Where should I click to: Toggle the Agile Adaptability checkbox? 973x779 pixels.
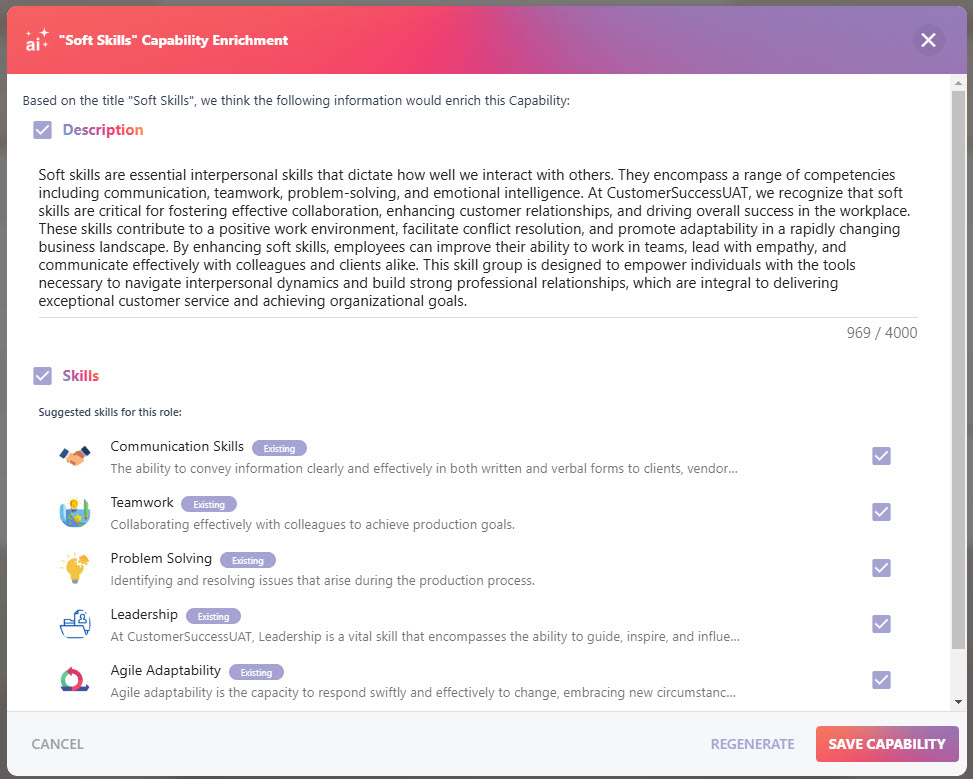pyautogui.click(x=881, y=680)
